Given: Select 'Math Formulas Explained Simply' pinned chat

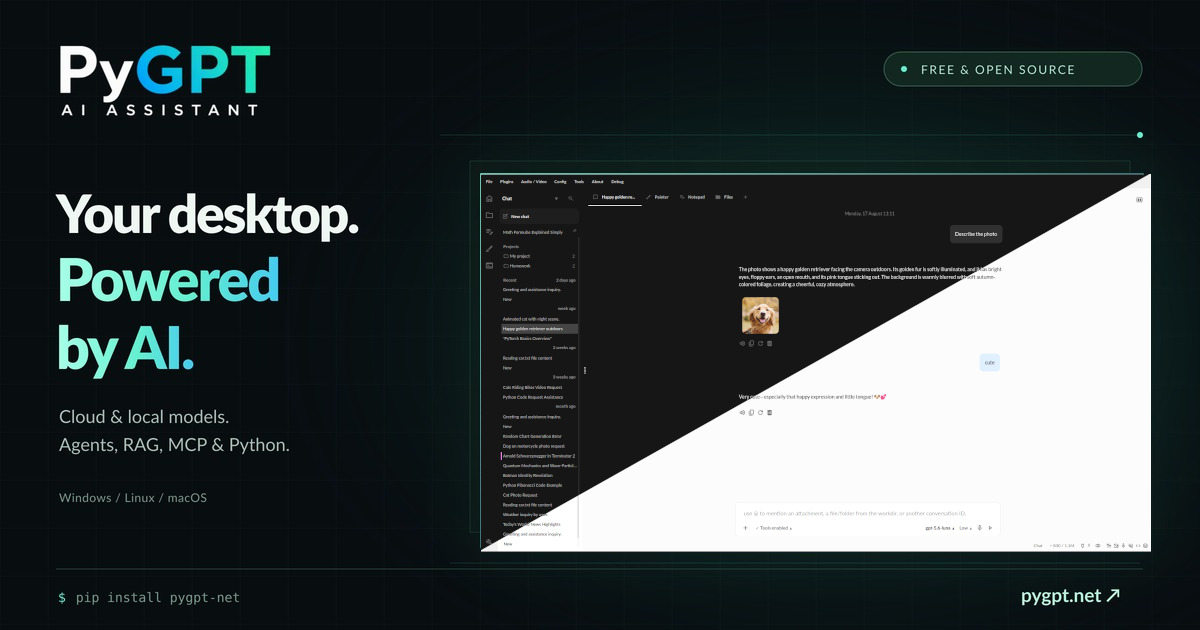Looking at the screenshot, I should point(534,232).
